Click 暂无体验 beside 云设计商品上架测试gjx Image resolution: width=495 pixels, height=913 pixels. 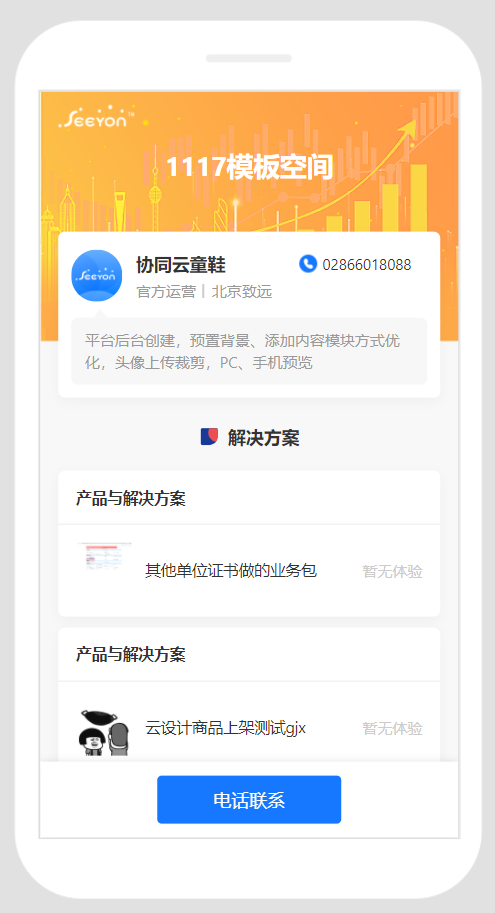pyautogui.click(x=393, y=728)
